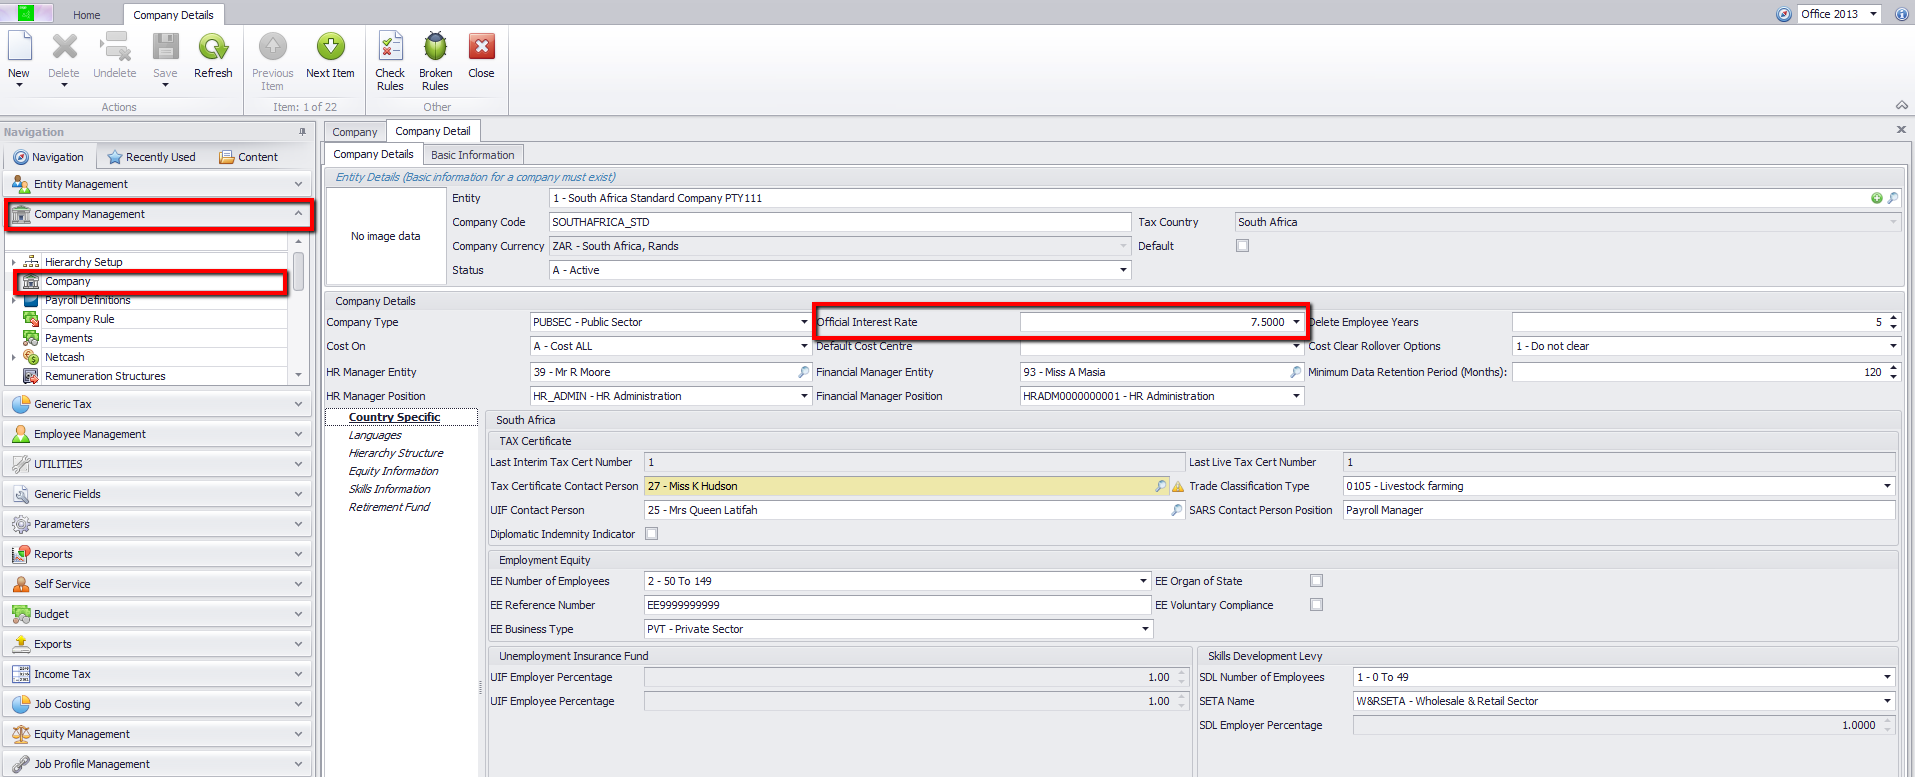
Task: Click the warning icon beside Tax Certificate Contact
Action: pos(1178,486)
